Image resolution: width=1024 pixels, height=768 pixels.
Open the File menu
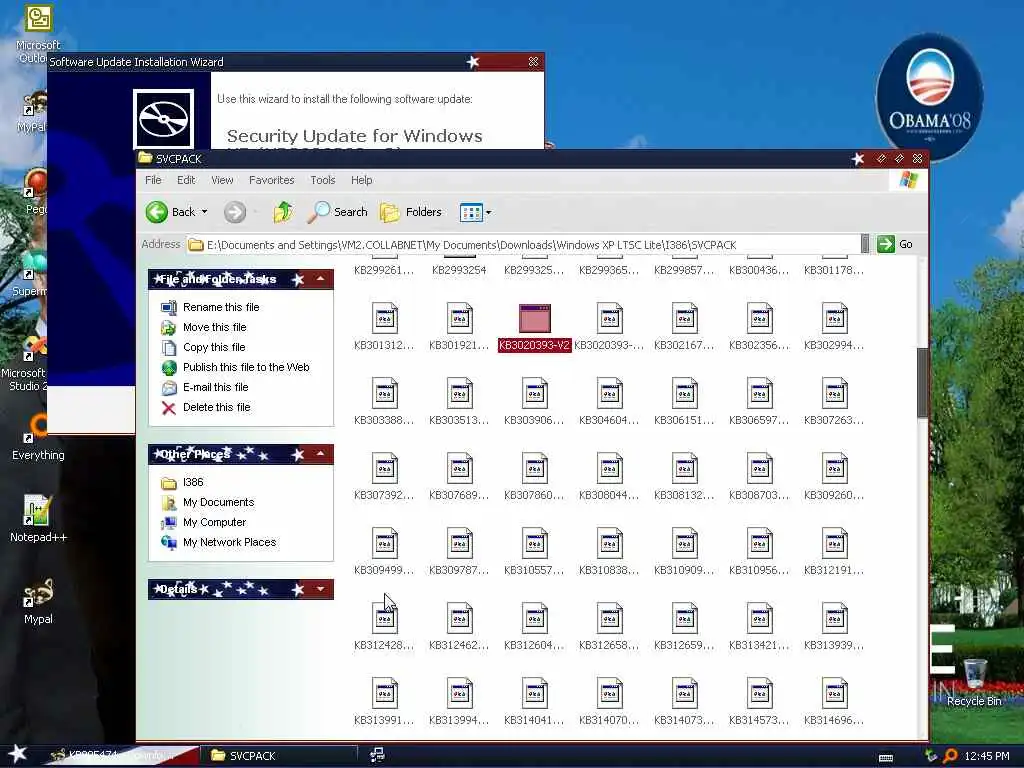tap(153, 180)
